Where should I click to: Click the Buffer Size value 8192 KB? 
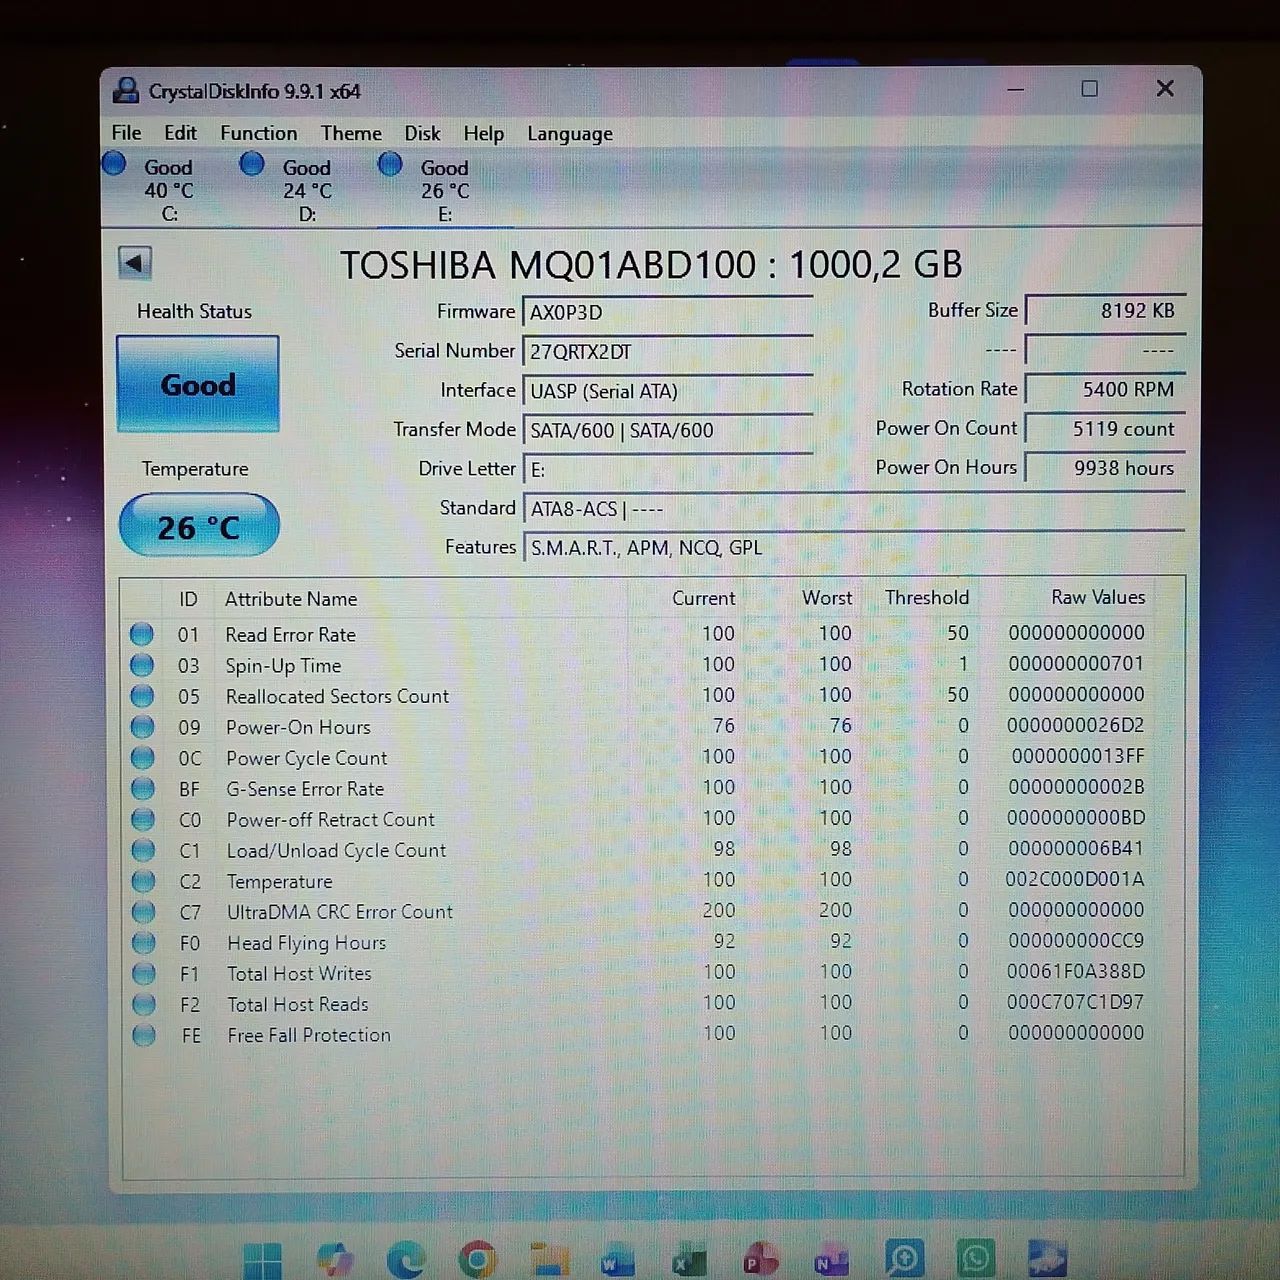(1105, 311)
